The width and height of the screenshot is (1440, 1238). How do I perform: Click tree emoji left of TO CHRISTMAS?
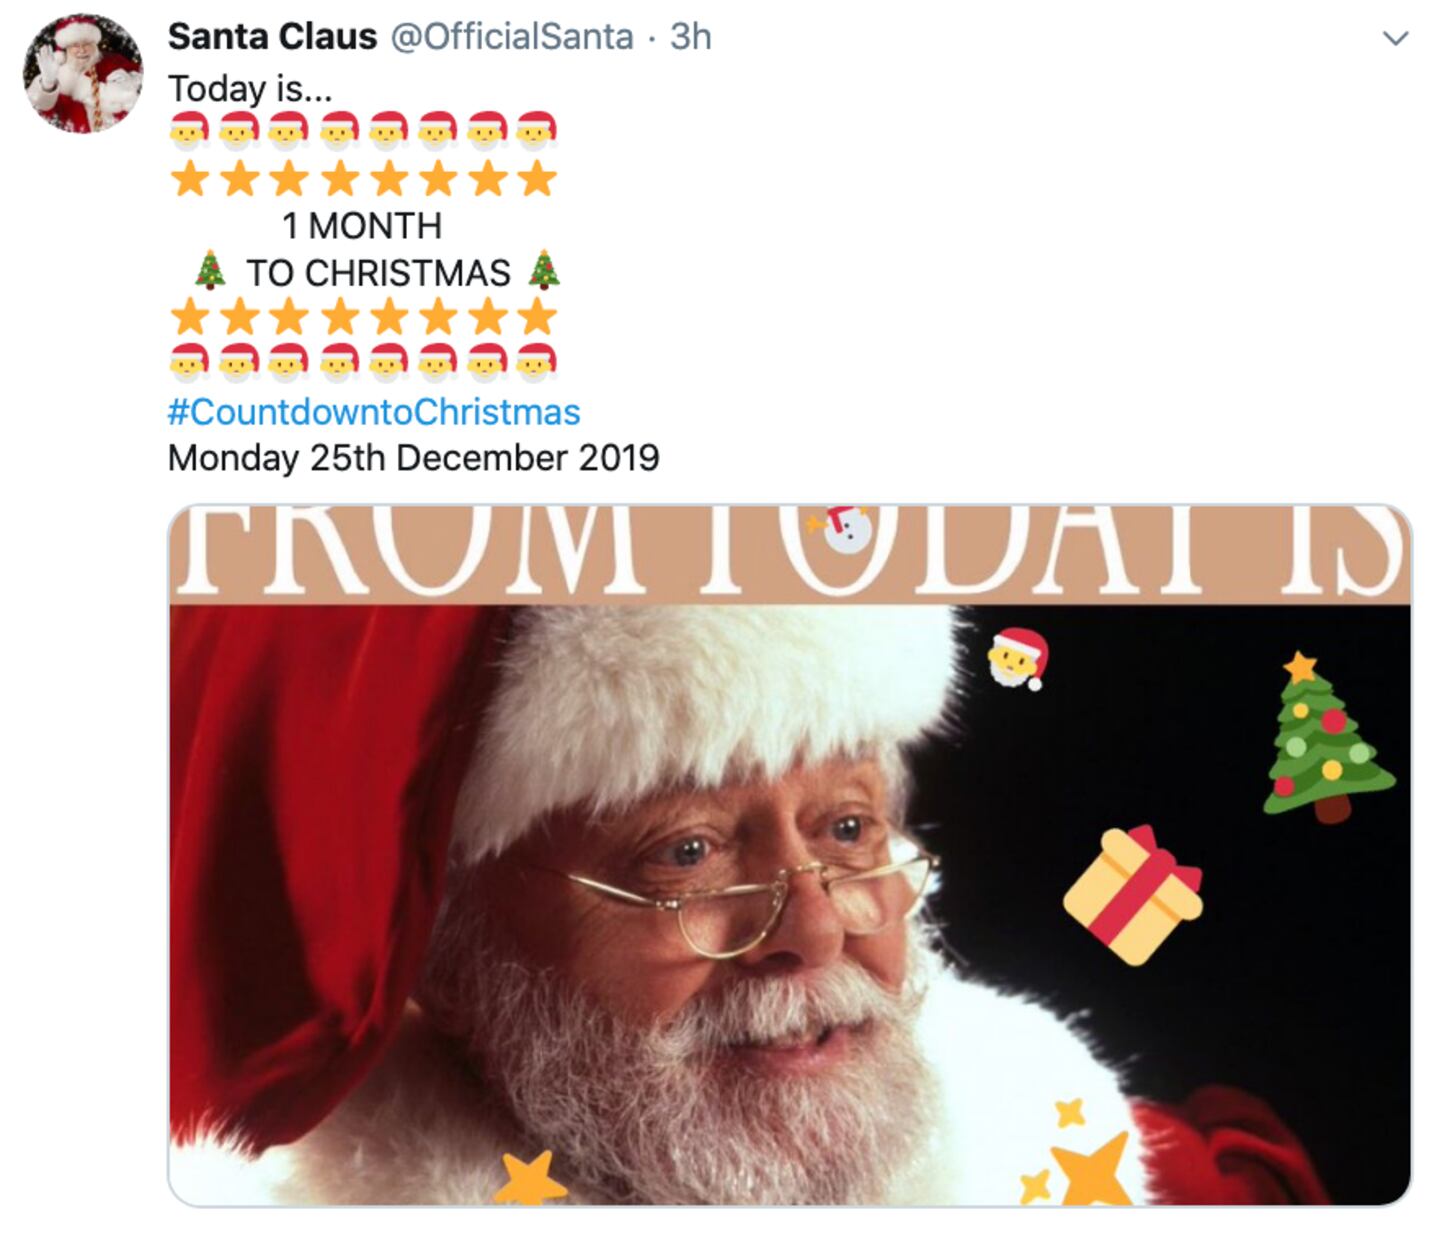[210, 271]
